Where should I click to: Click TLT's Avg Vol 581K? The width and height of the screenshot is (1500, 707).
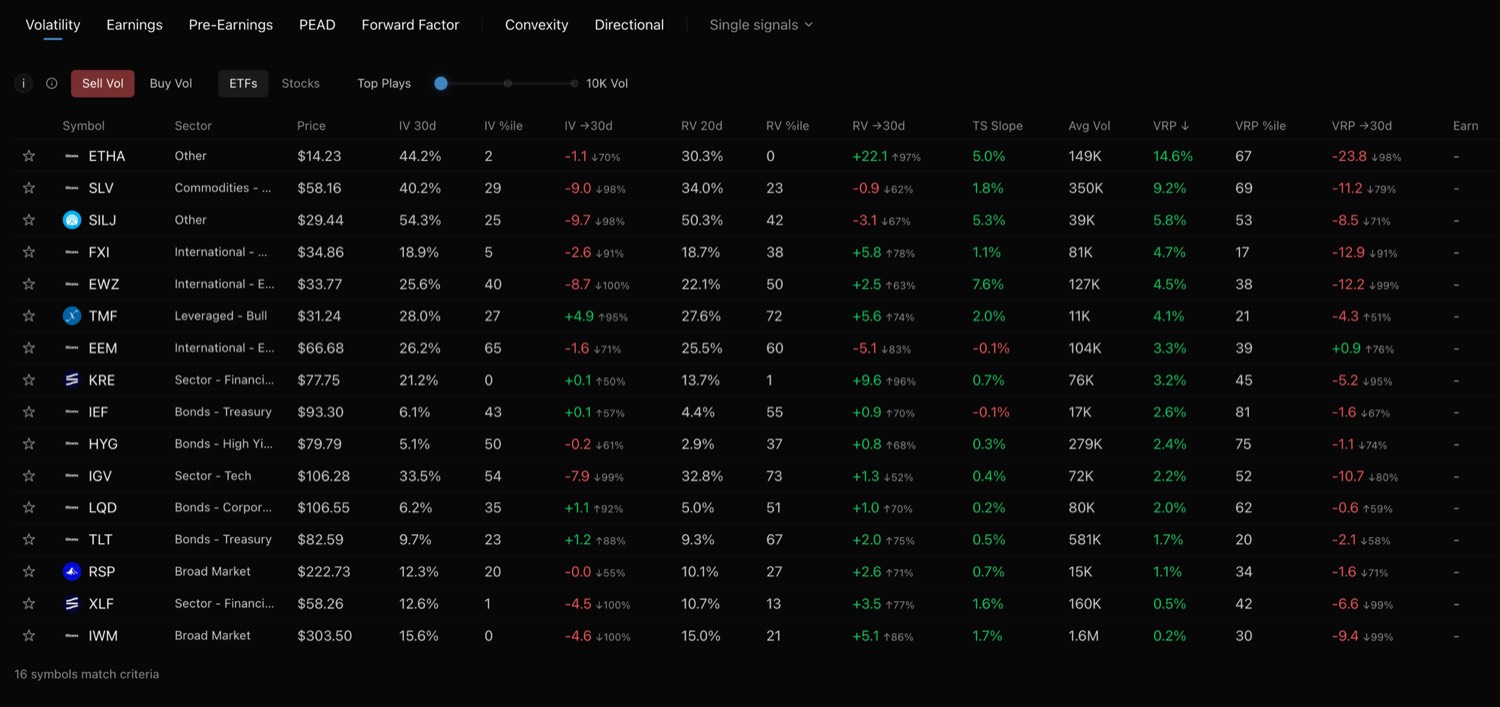point(1085,540)
